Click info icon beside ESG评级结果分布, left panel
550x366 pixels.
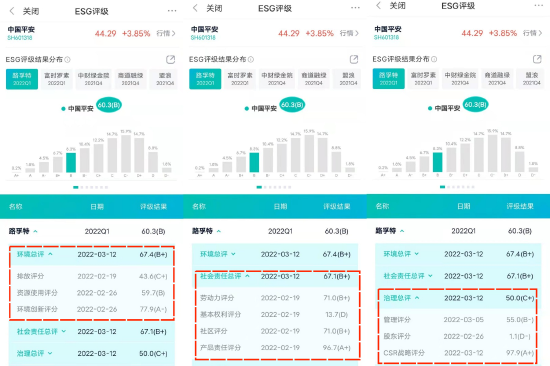point(67,60)
